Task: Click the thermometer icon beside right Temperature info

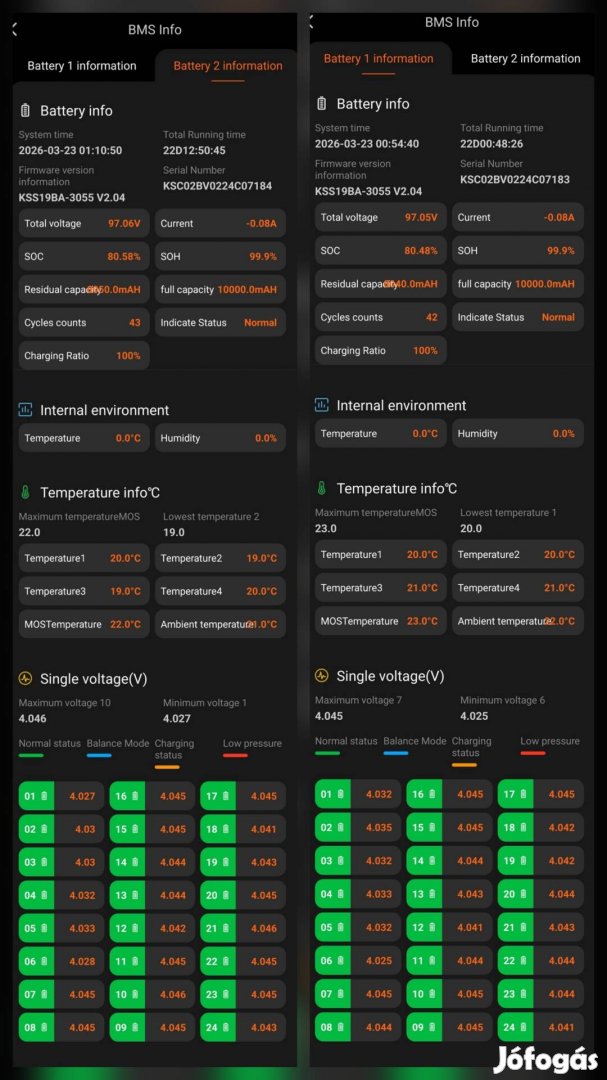Action: (x=321, y=489)
